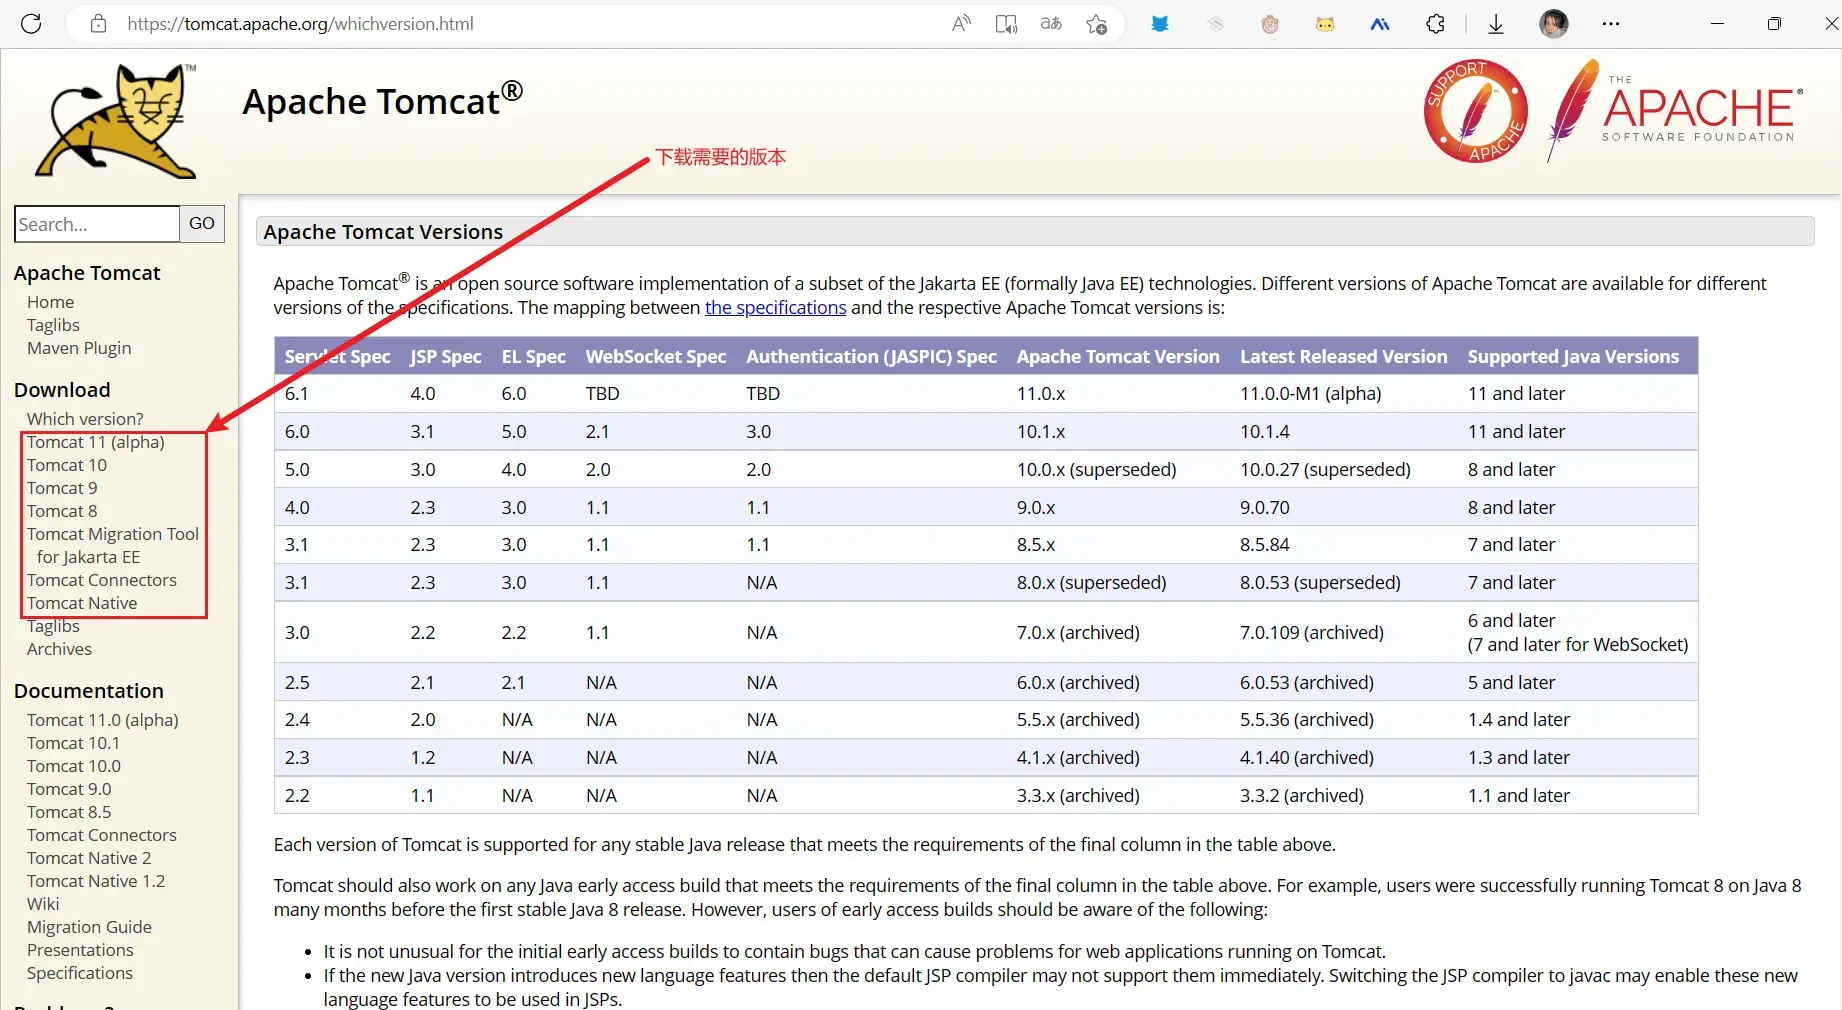Open the Taglibs link under Download
Image resolution: width=1842 pixels, height=1010 pixels.
coord(53,626)
